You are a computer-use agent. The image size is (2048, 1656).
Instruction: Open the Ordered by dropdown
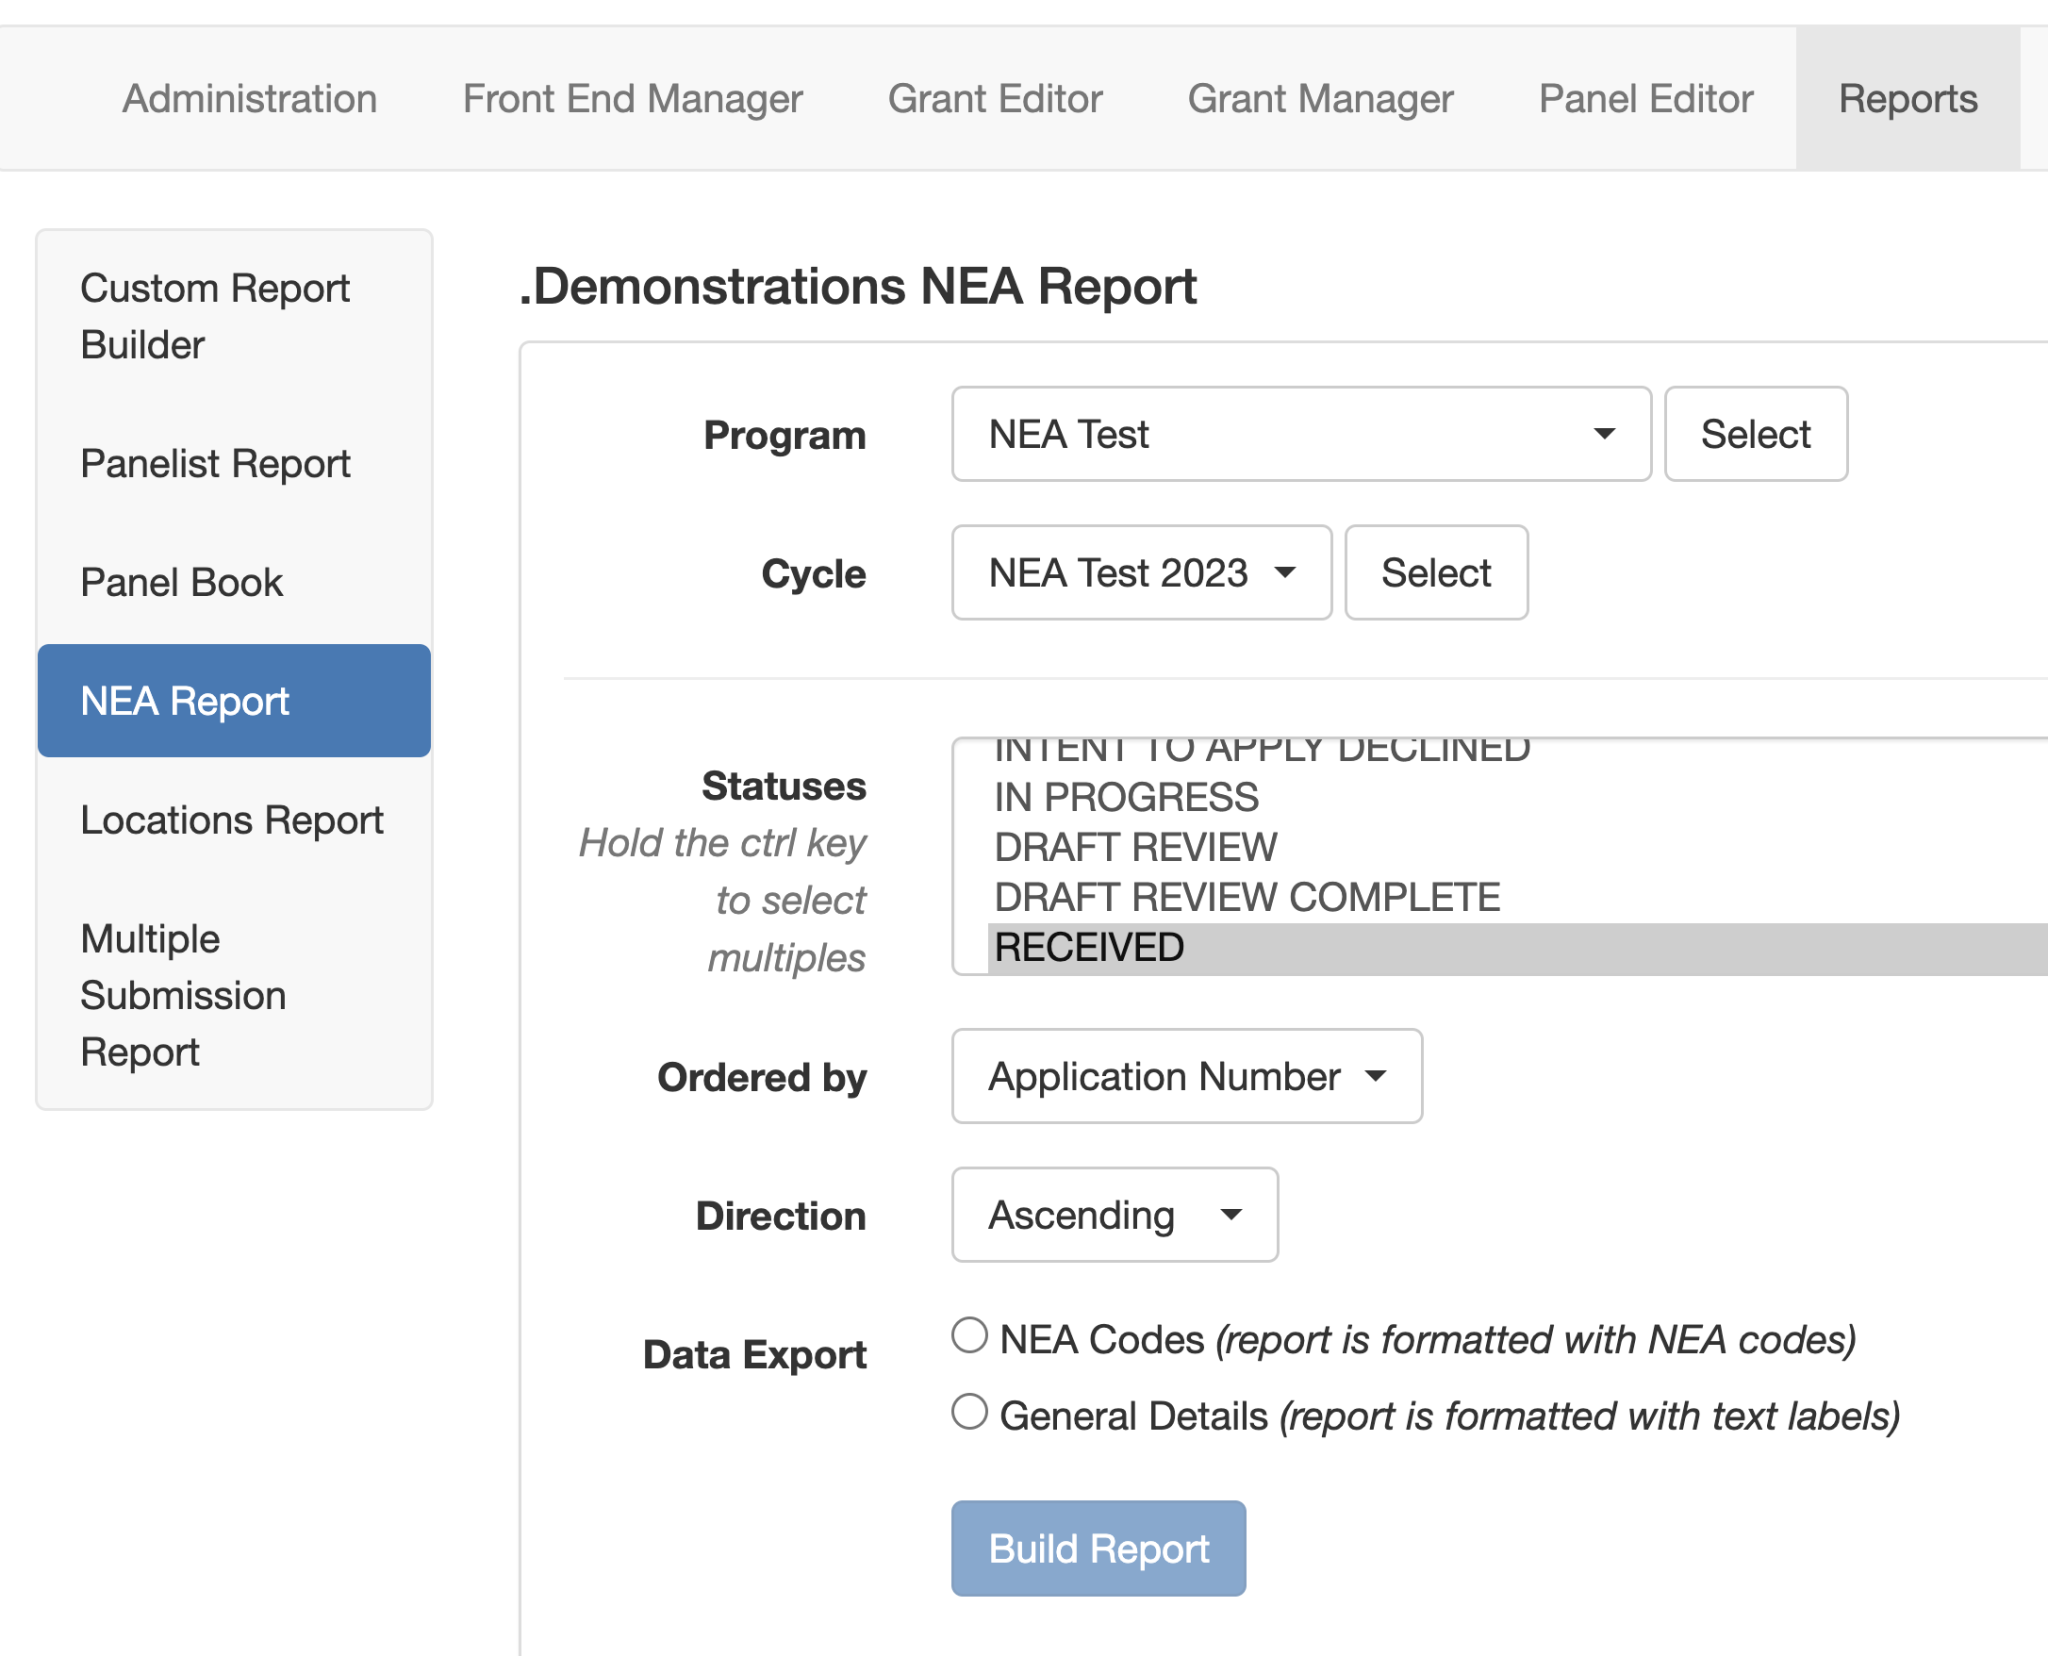pyautogui.click(x=1186, y=1076)
